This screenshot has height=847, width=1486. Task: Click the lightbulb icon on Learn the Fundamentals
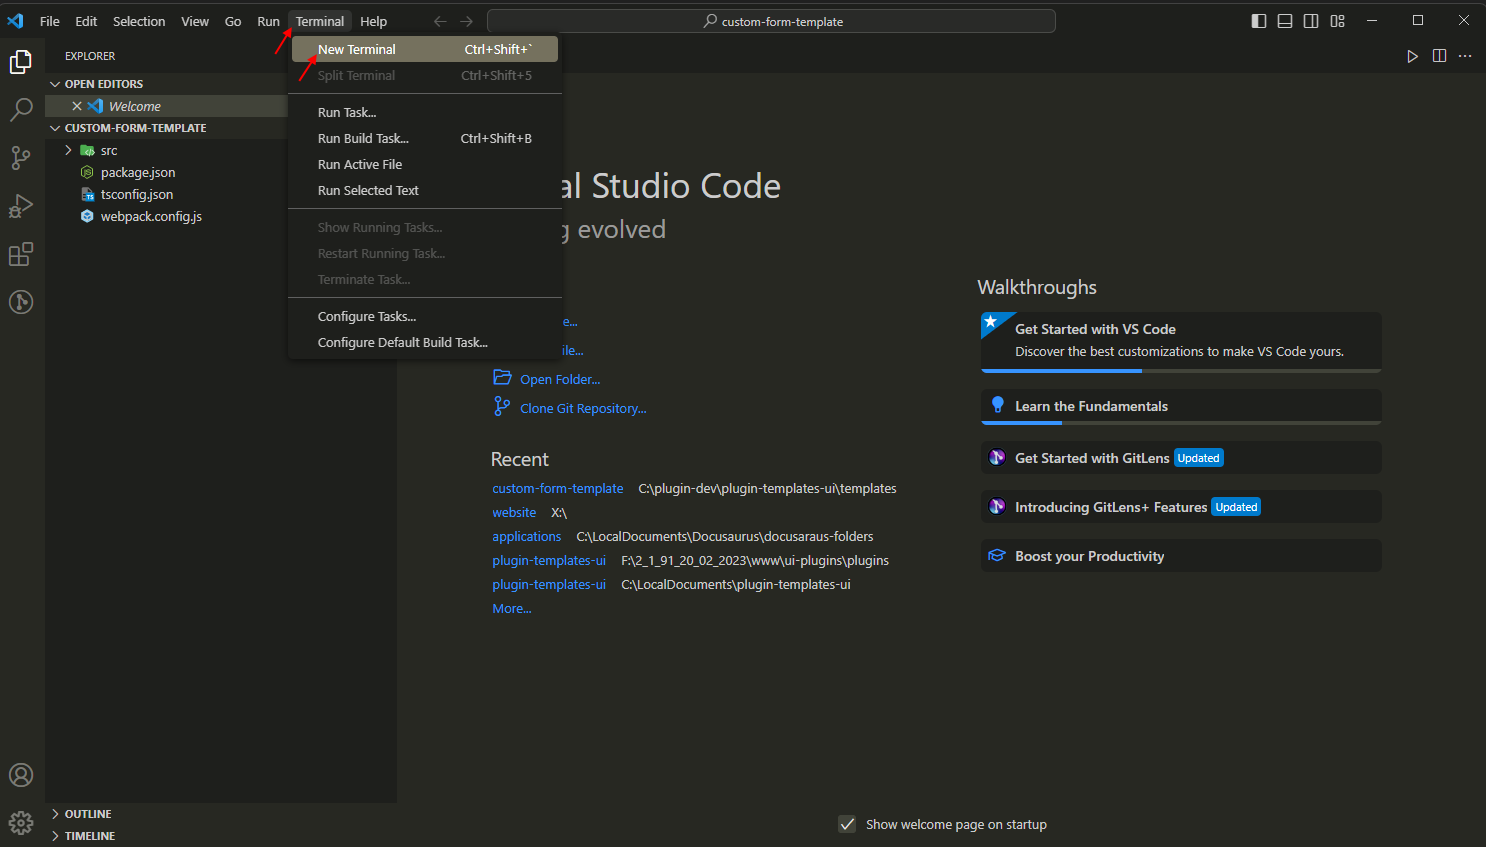997,405
